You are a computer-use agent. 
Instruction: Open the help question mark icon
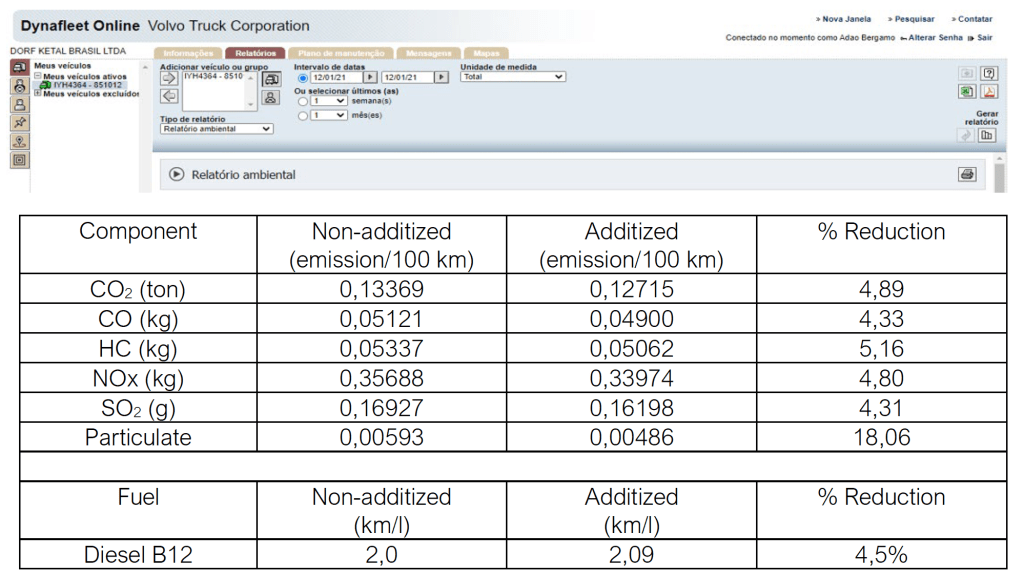click(x=988, y=74)
